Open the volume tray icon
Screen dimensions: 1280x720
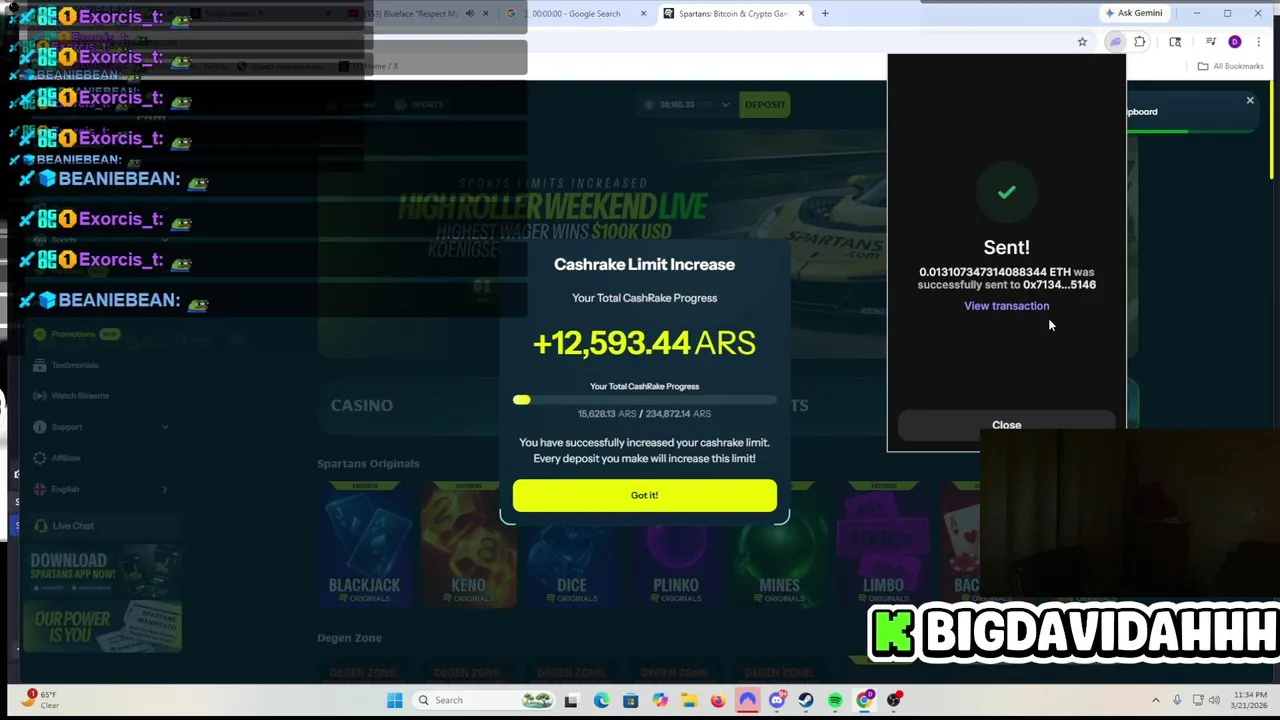(1215, 700)
